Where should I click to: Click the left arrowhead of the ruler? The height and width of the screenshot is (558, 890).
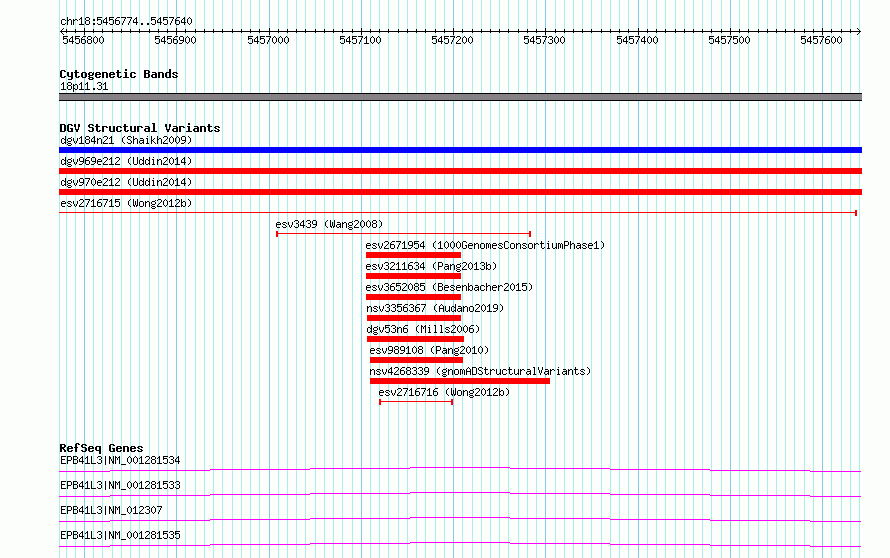62,31
